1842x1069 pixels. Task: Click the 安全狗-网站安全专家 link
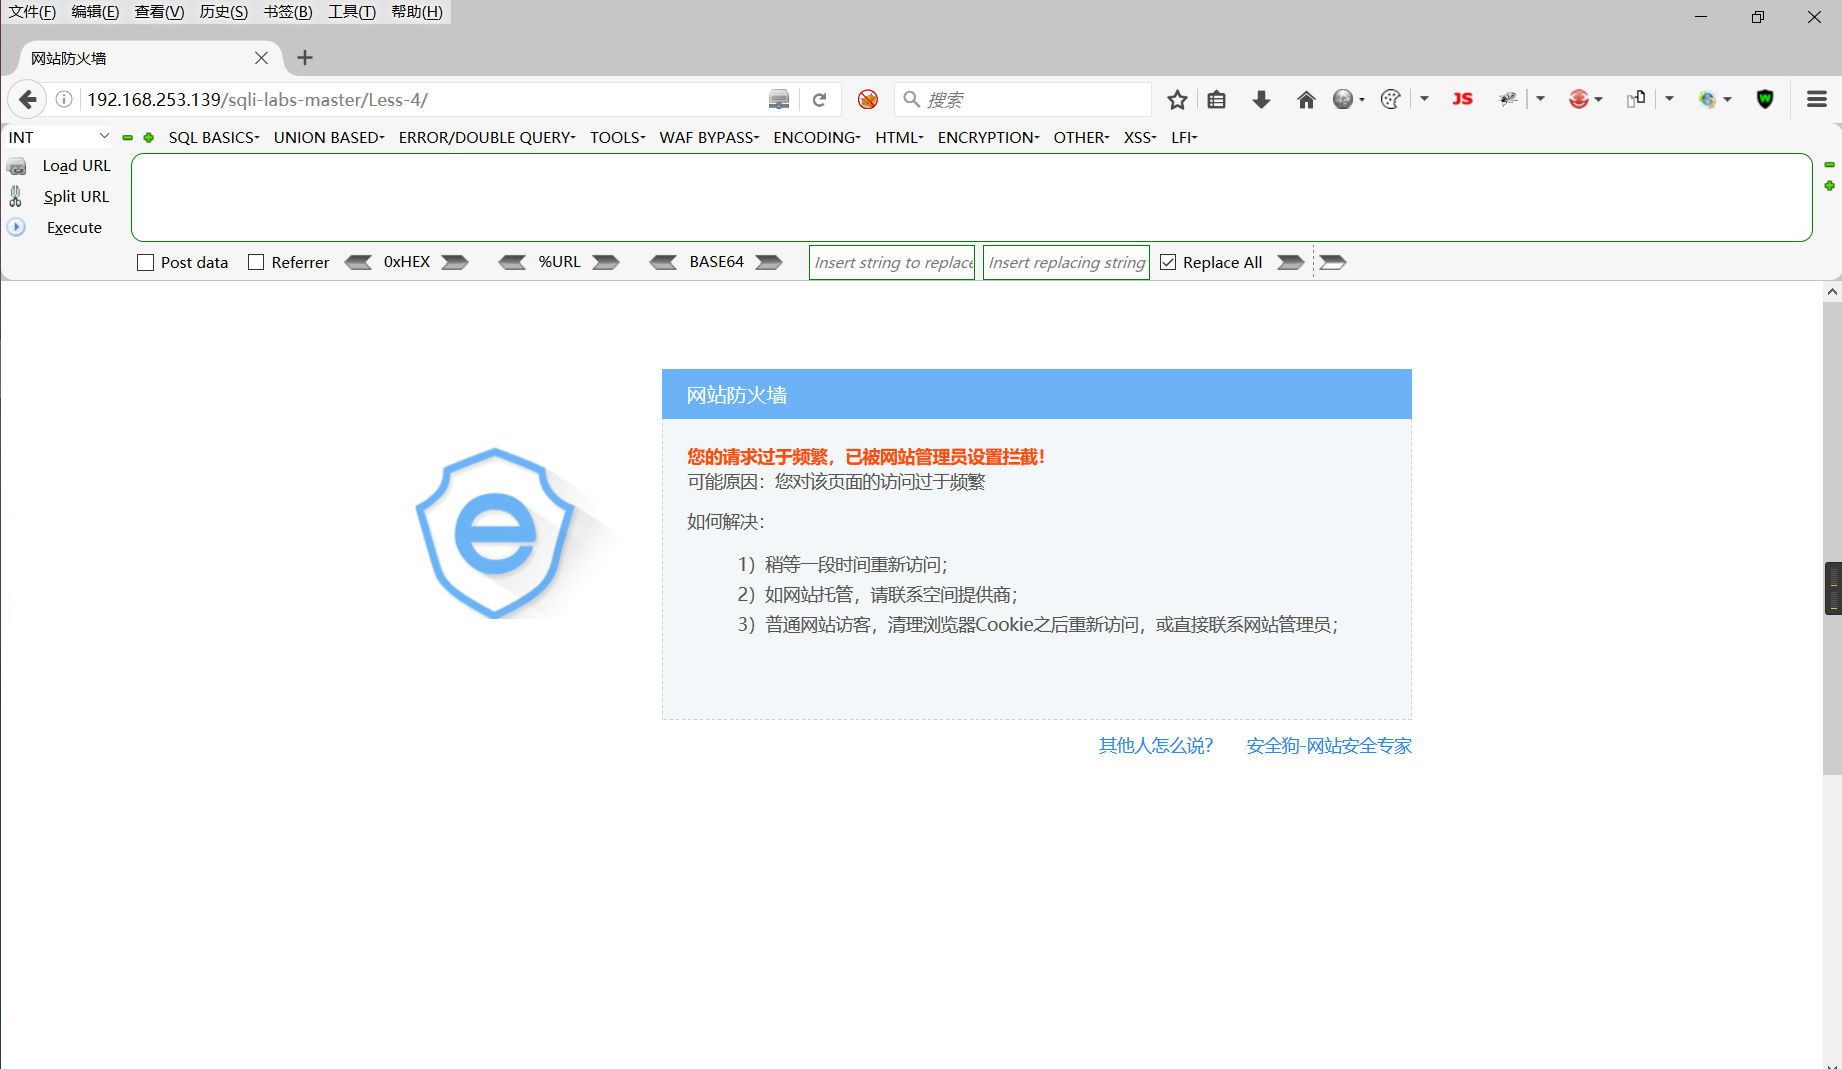pos(1328,745)
